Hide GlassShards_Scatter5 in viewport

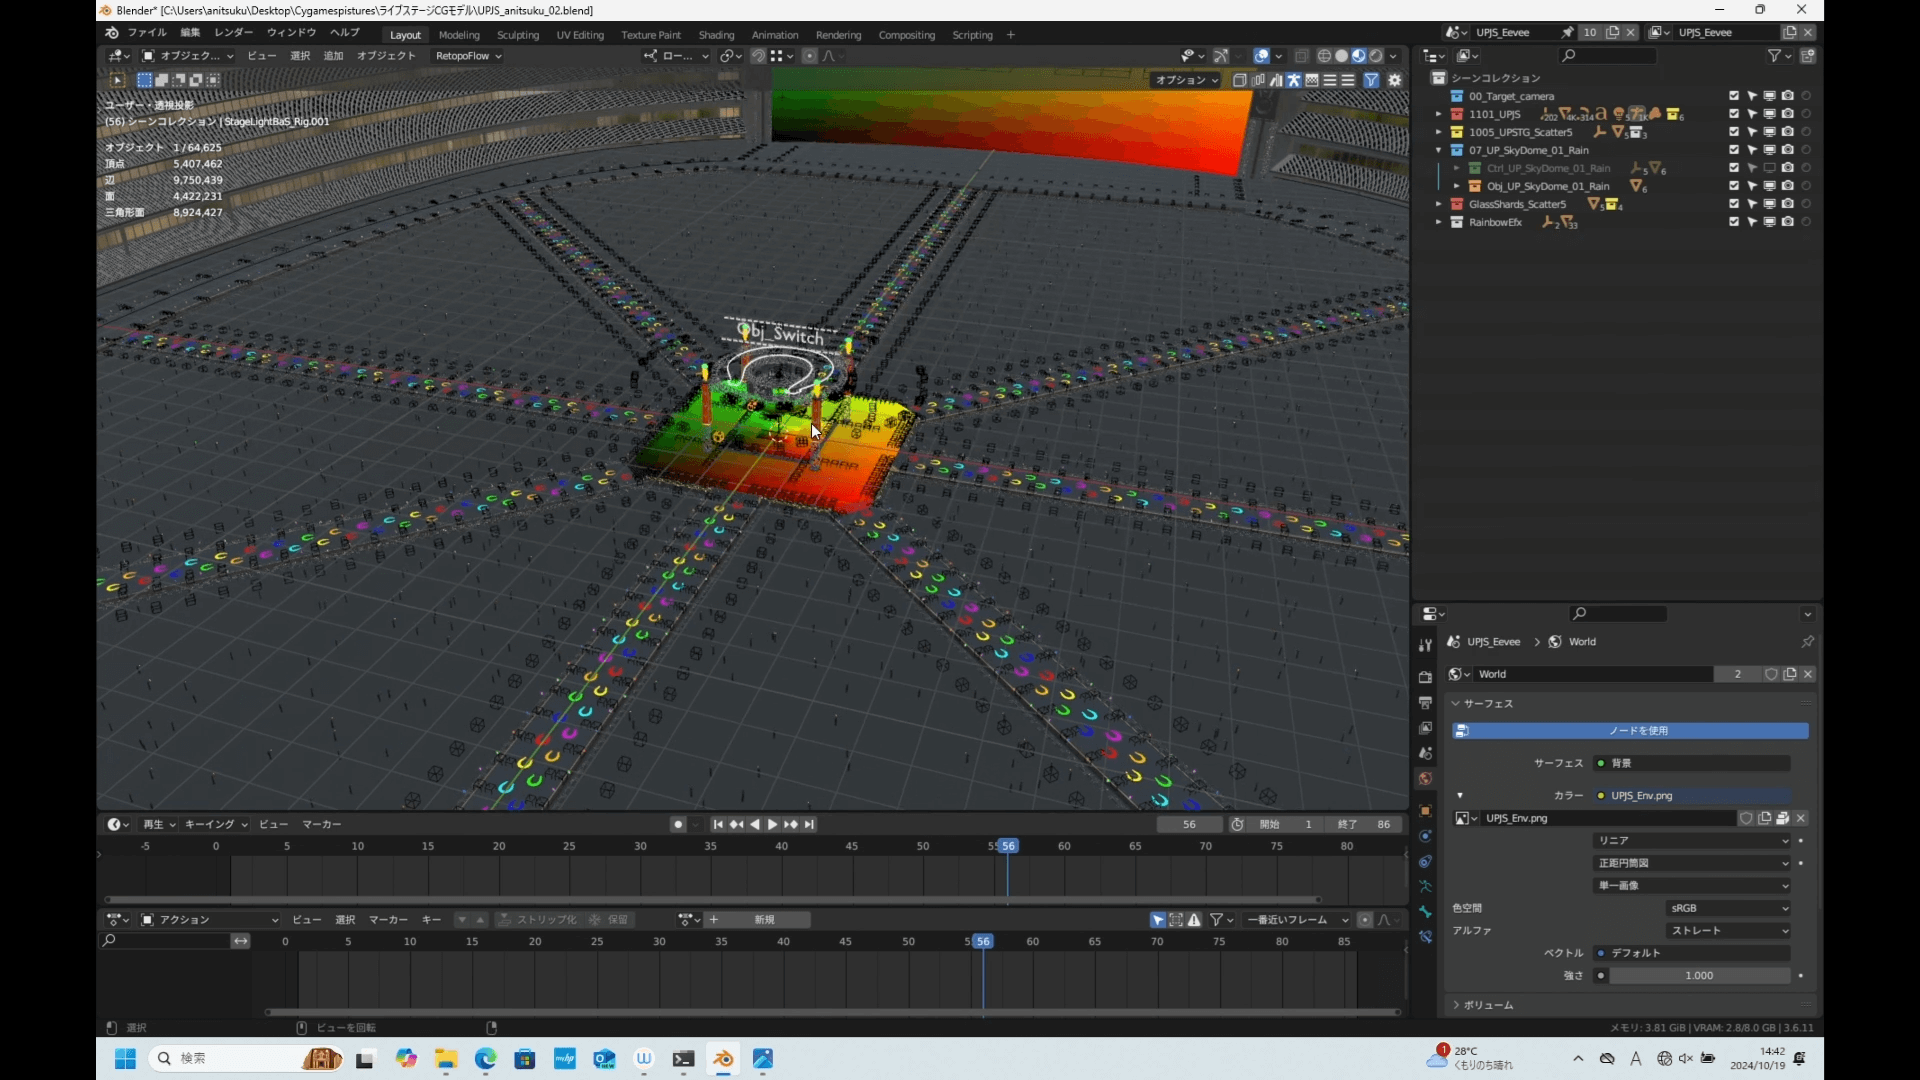click(x=1770, y=204)
